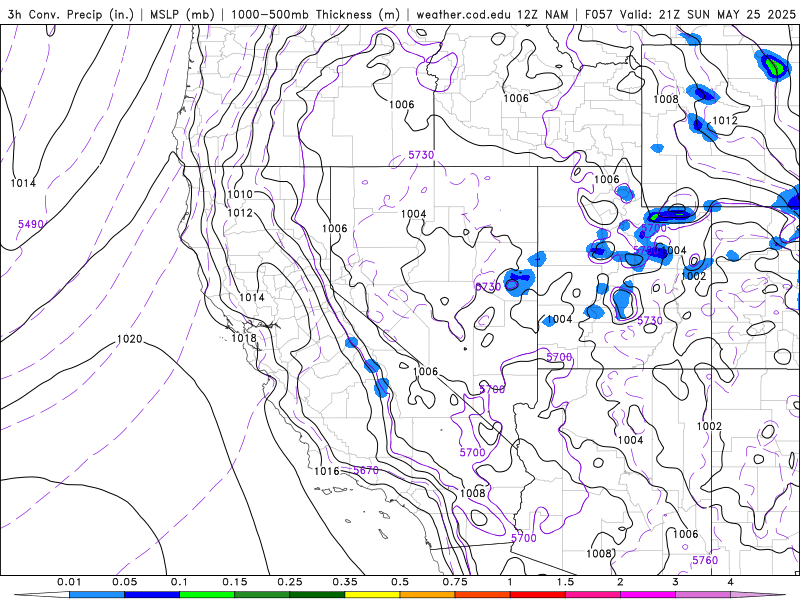Select the dark blue 0.05–0.1 legend swatch
The height and width of the screenshot is (600, 800).
pyautogui.click(x=152, y=595)
